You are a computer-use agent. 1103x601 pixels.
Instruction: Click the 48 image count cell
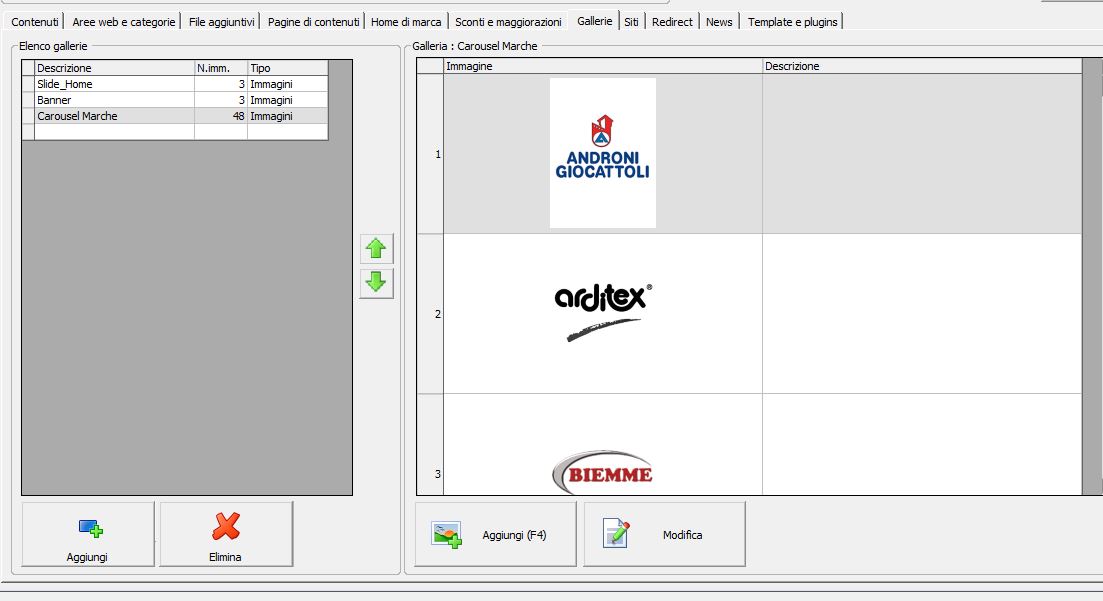[x=221, y=116]
